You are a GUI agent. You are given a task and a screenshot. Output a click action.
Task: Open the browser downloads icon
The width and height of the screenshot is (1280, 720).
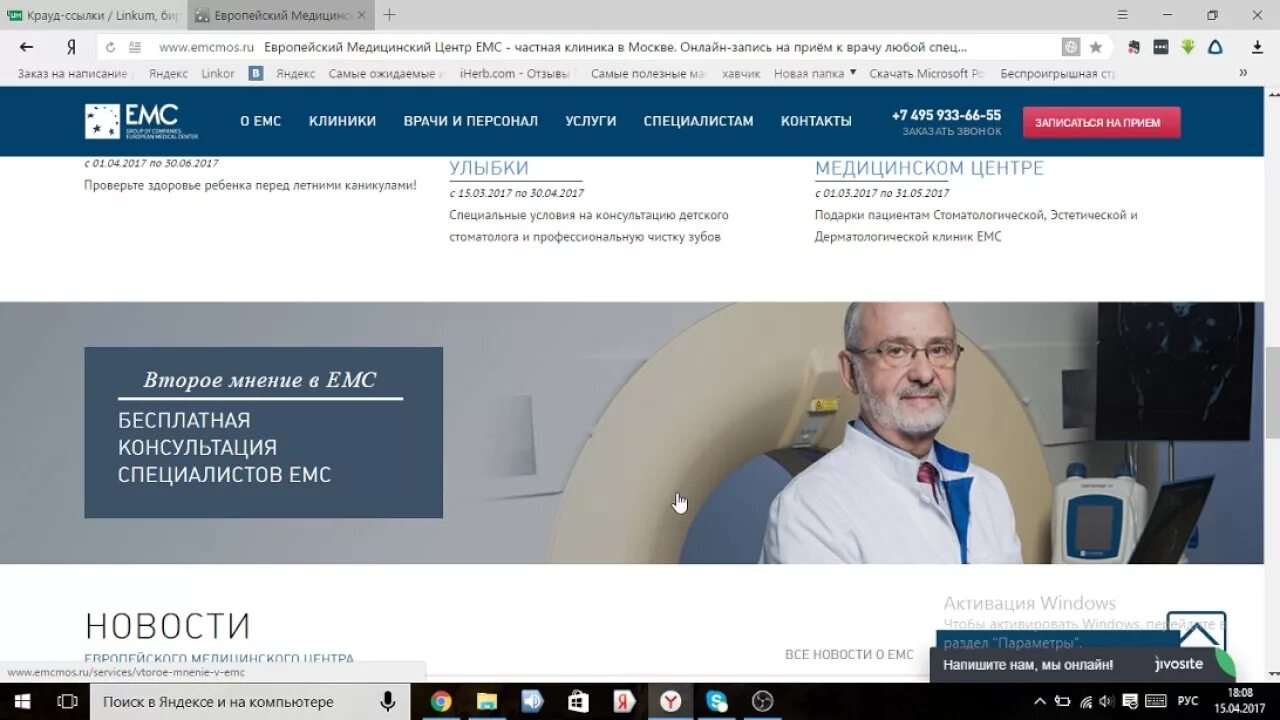[x=1257, y=47]
